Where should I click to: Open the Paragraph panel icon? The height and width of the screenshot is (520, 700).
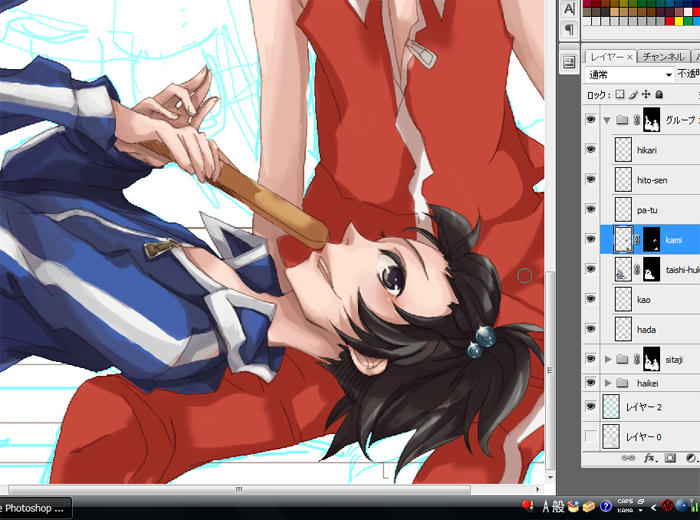point(569,30)
